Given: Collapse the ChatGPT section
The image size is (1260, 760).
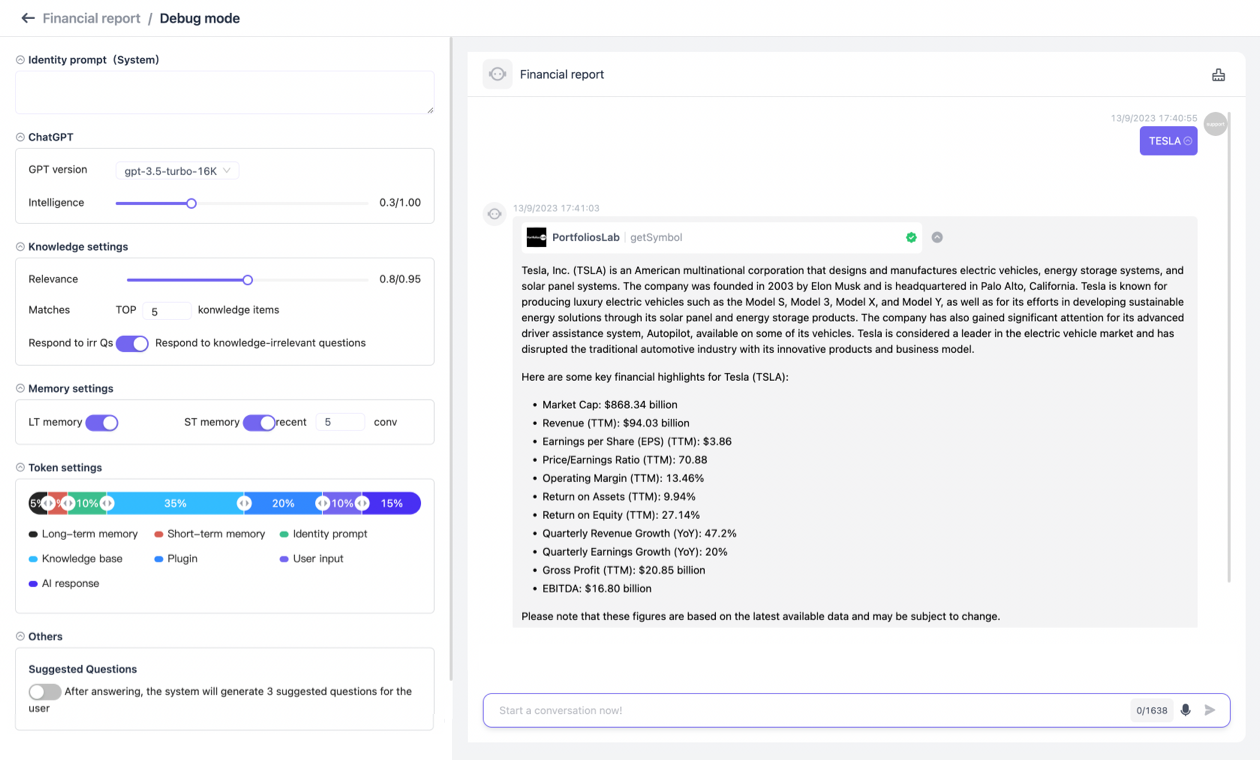Looking at the screenshot, I should (x=20, y=137).
